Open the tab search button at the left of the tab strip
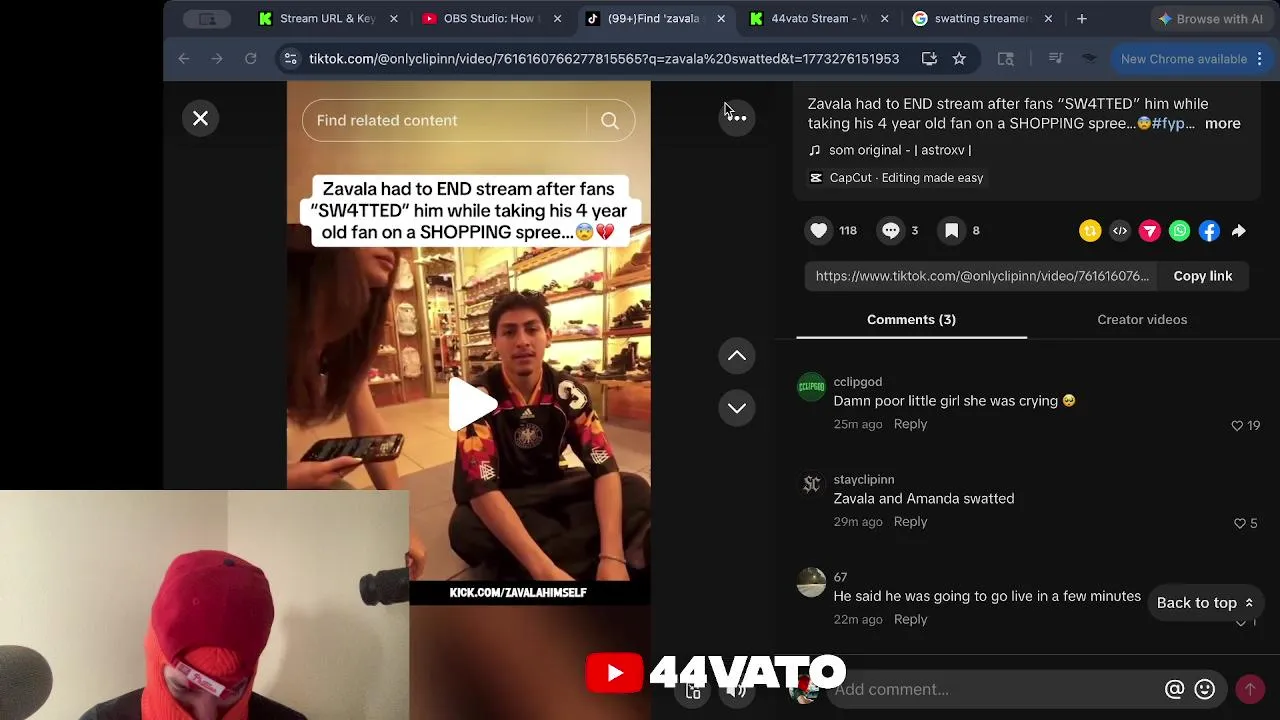This screenshot has width=1280, height=720. pos(207,18)
